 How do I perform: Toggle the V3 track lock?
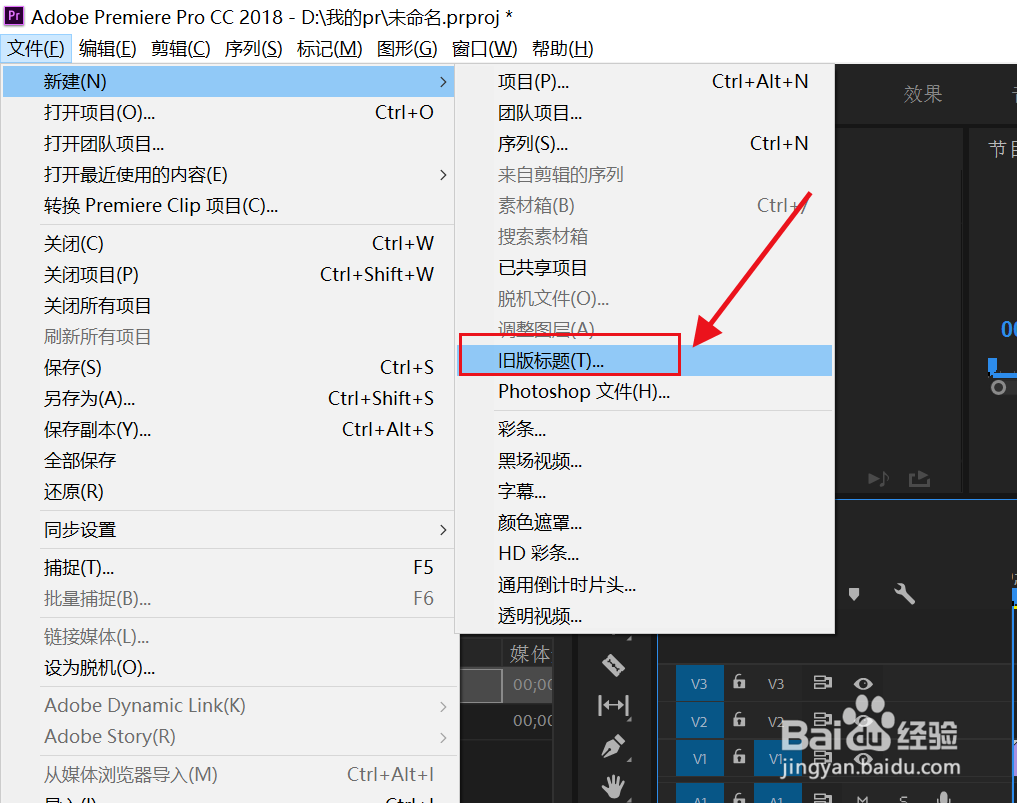tap(739, 682)
